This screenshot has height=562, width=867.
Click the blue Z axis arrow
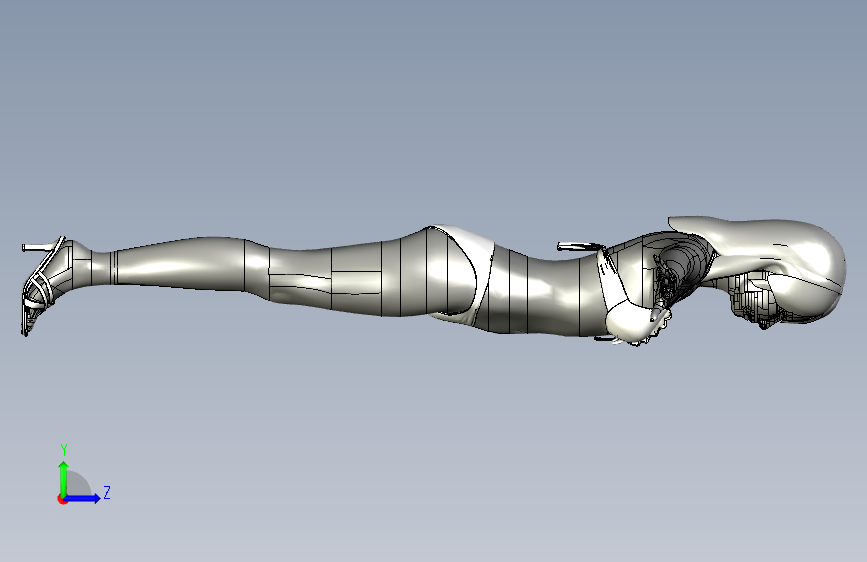coord(83,498)
